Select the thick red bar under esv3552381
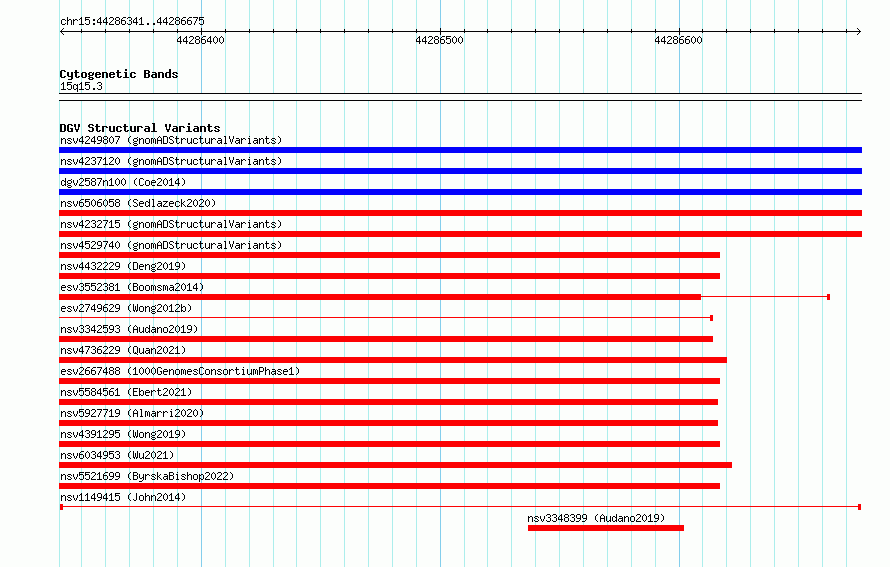Image resolution: width=890 pixels, height=567 pixels. point(380,297)
